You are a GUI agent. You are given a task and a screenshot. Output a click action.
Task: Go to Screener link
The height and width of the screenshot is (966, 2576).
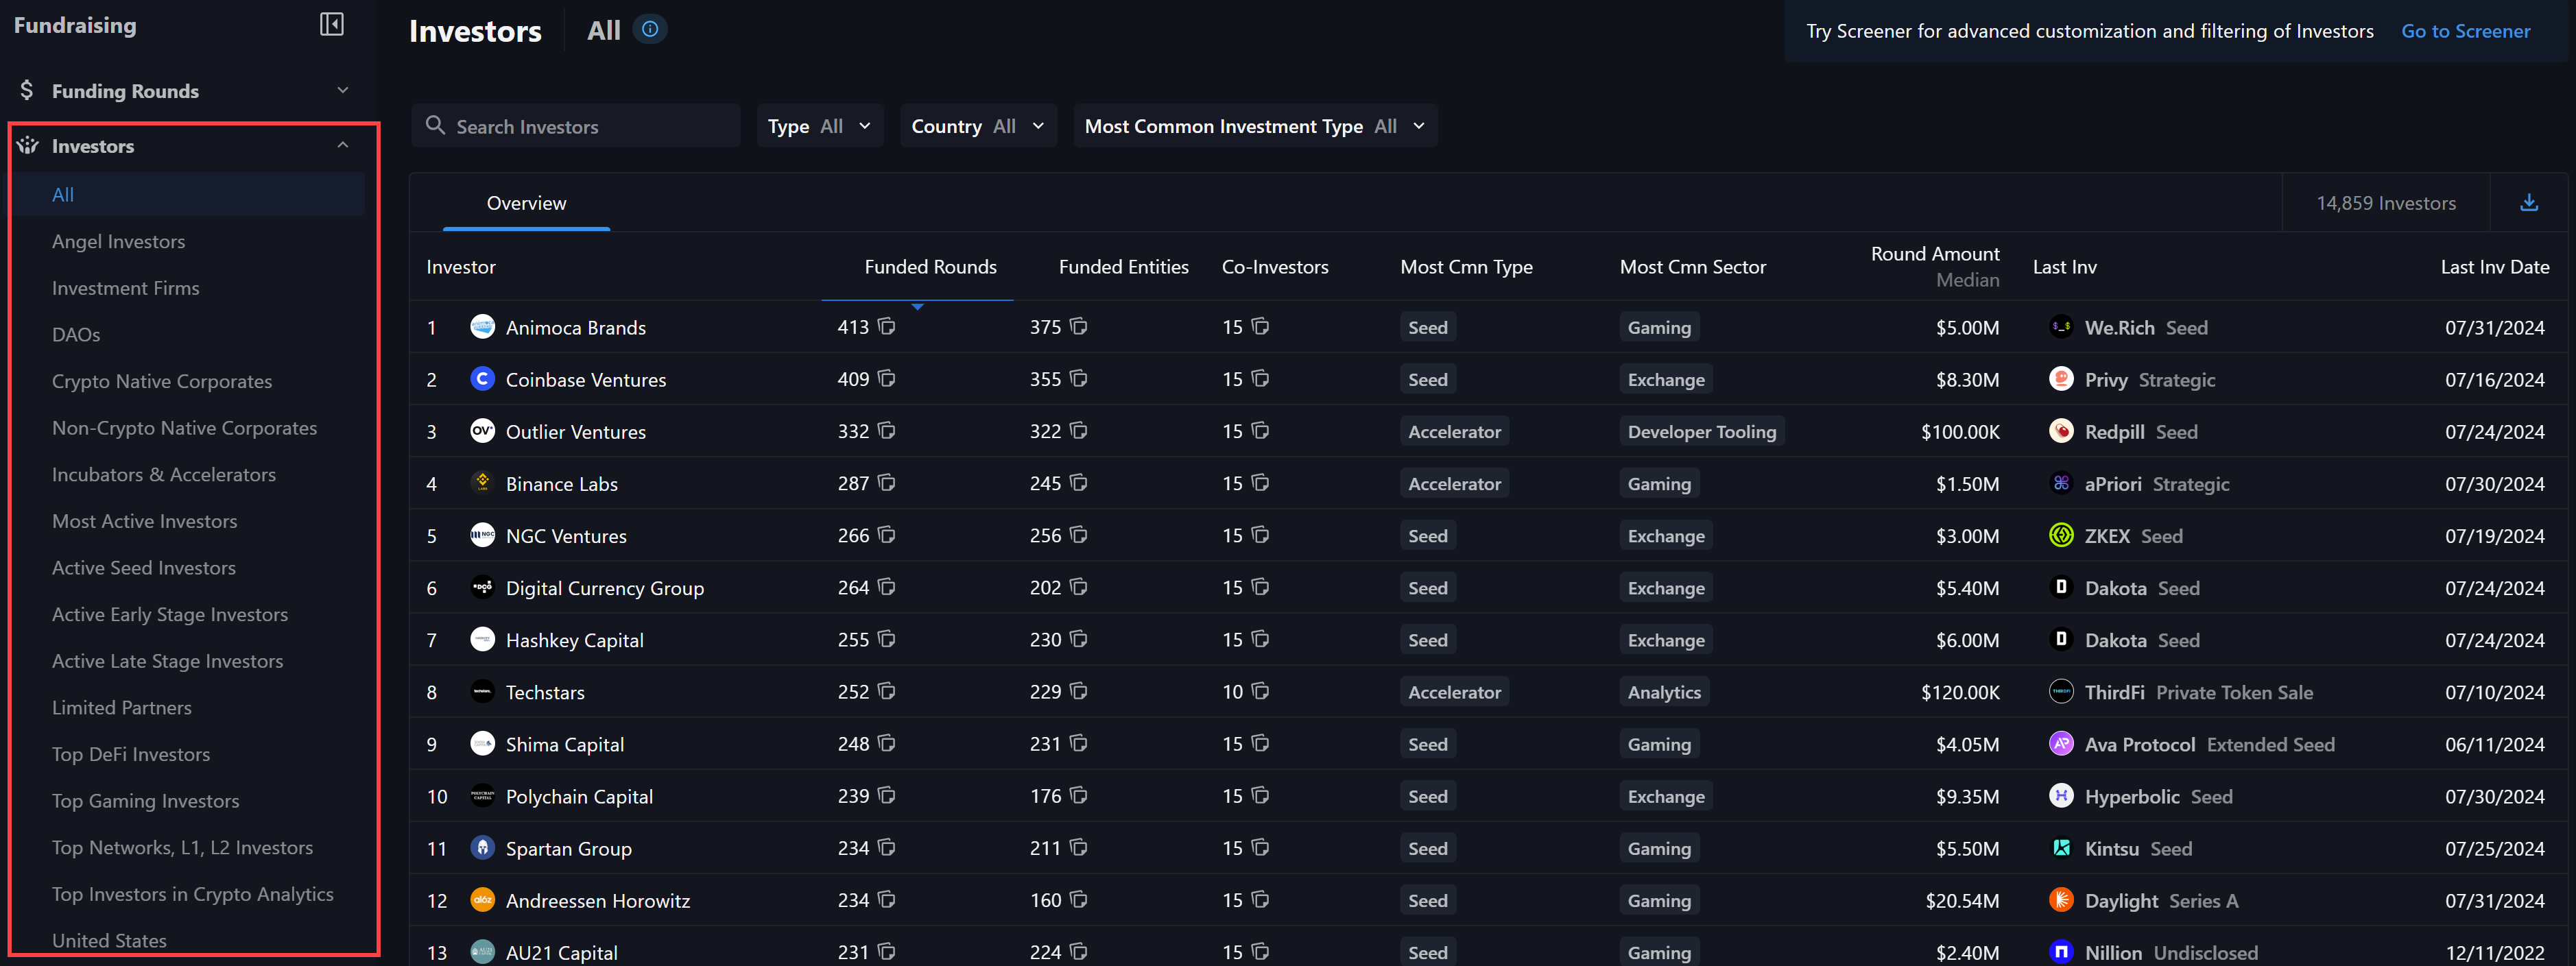(2466, 31)
